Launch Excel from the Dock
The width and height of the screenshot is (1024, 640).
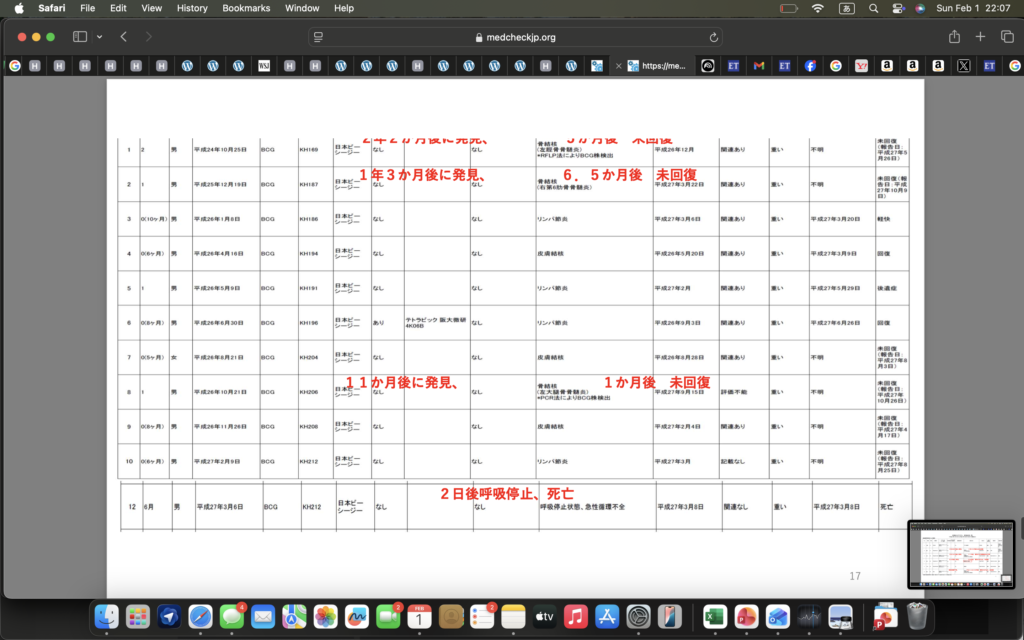tap(714, 616)
